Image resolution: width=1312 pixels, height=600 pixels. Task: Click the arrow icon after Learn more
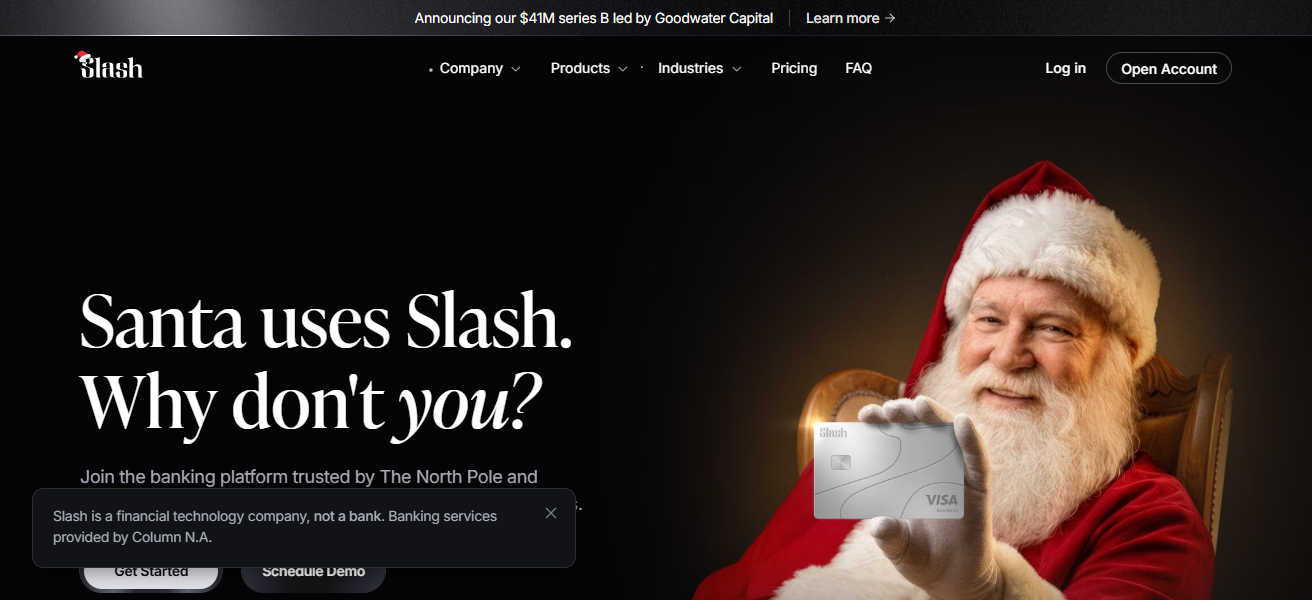click(890, 18)
